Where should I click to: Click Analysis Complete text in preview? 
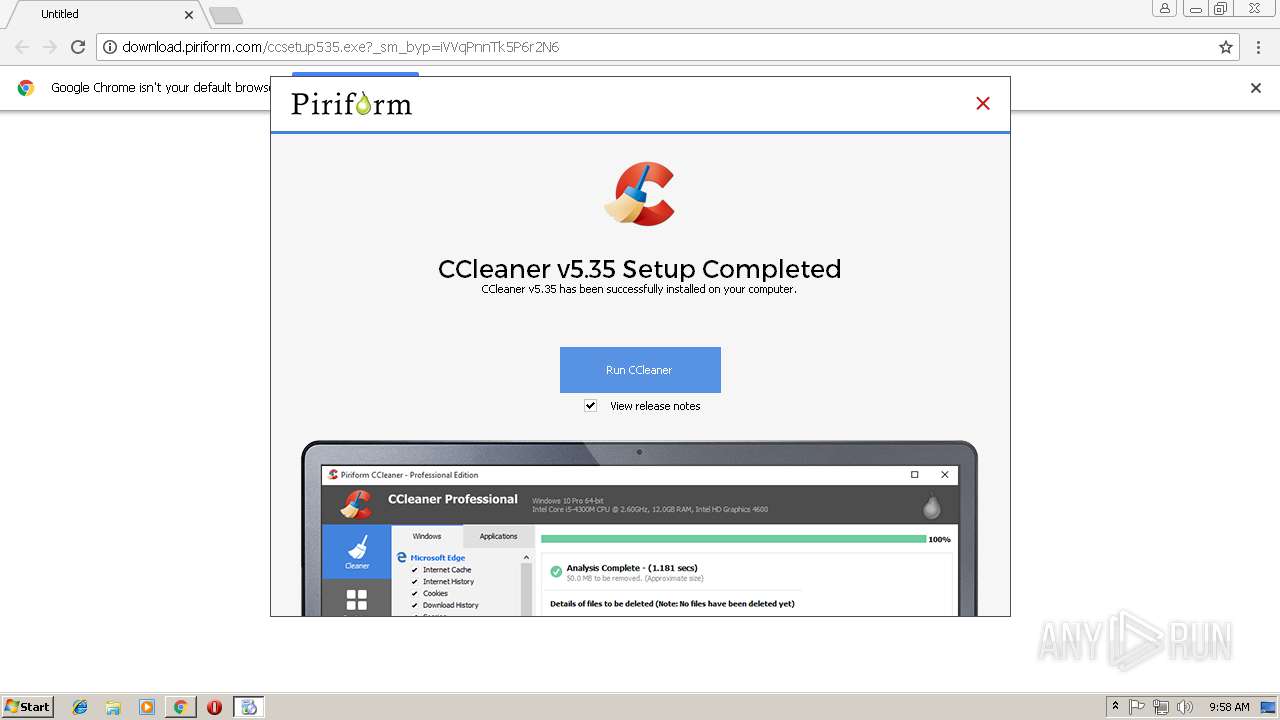632,568
